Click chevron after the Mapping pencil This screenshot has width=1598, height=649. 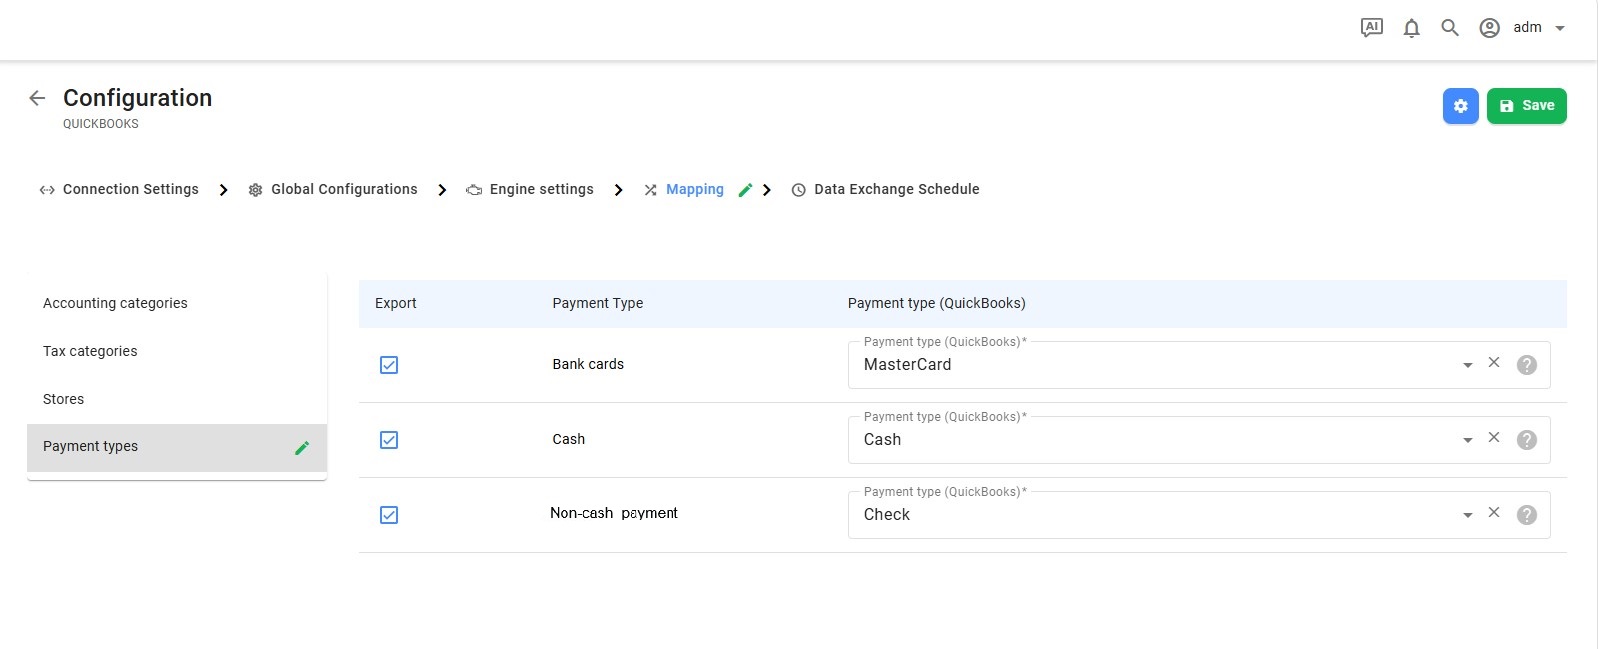coord(767,190)
